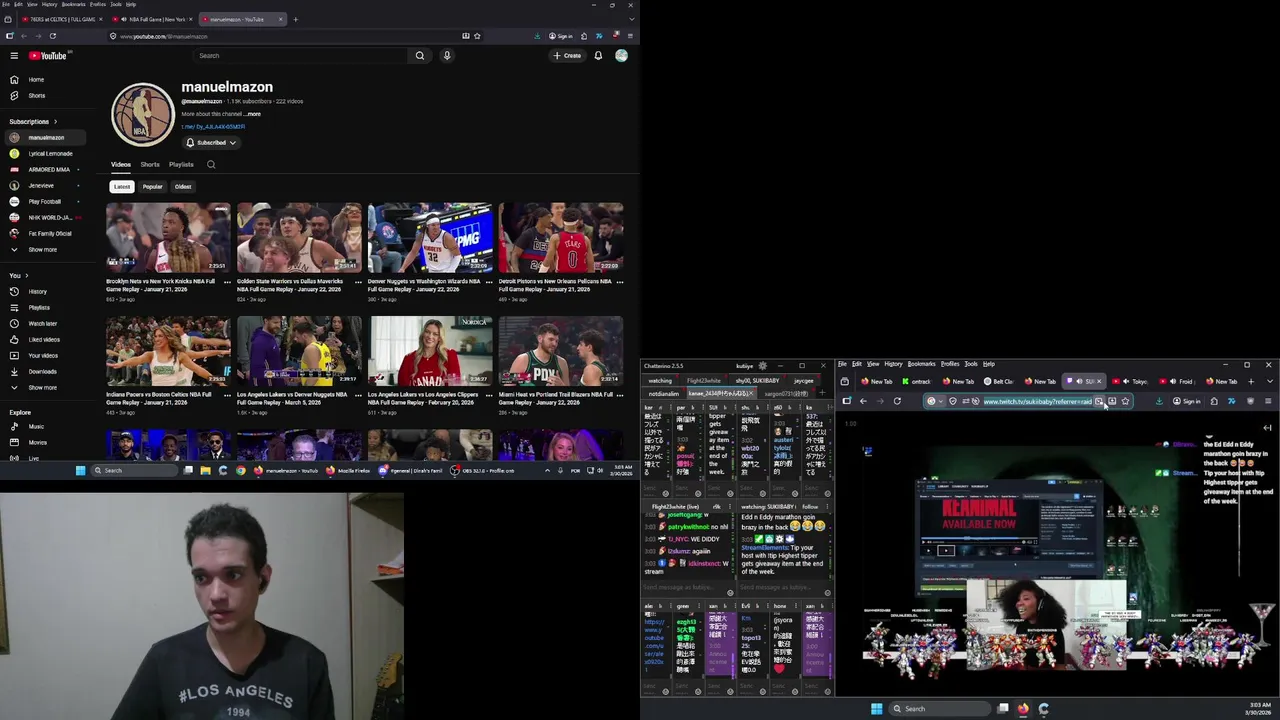Open the History menu in the YouTube Firefox window
The image size is (1280, 720).
tap(49, 4)
